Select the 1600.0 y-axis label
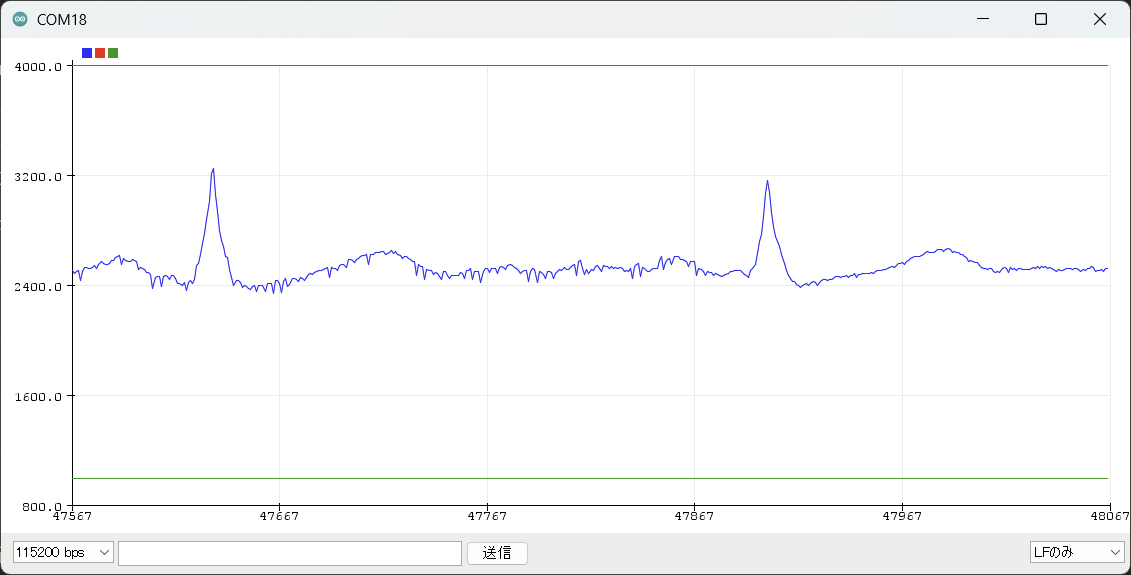Screen dimensions: 1131x575 (39, 397)
